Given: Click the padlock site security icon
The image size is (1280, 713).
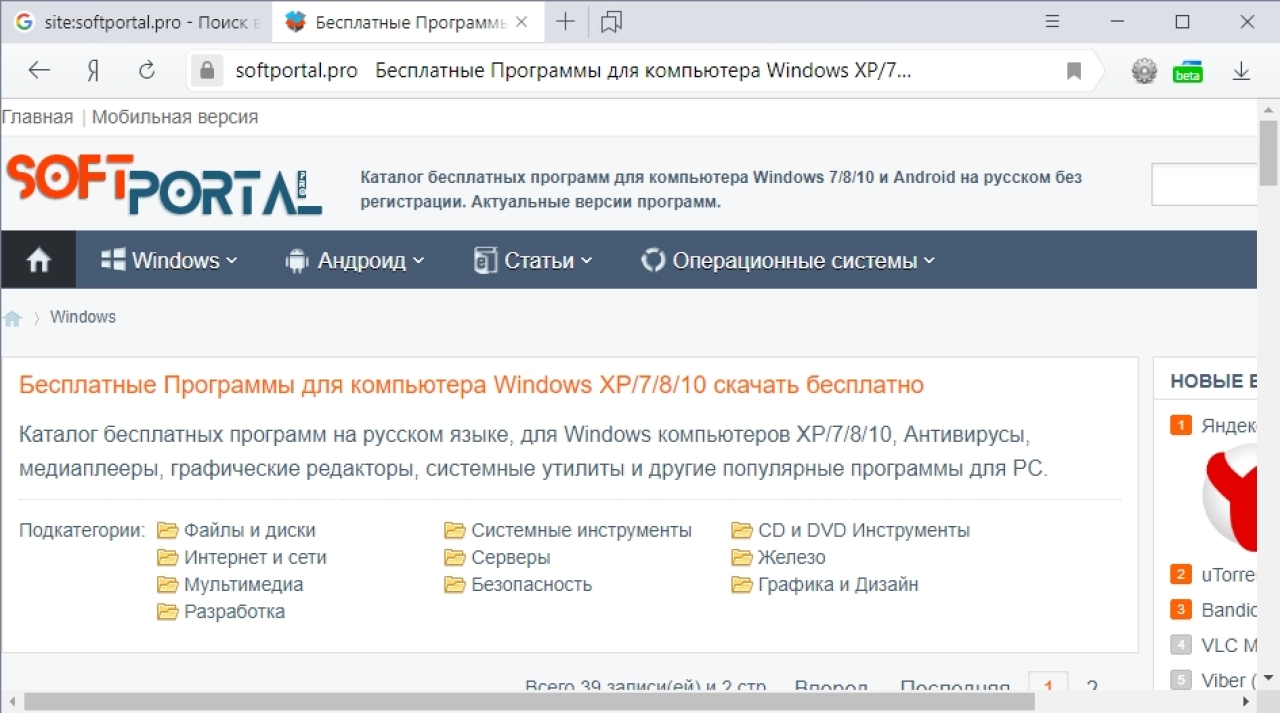Looking at the screenshot, I should coord(207,71).
